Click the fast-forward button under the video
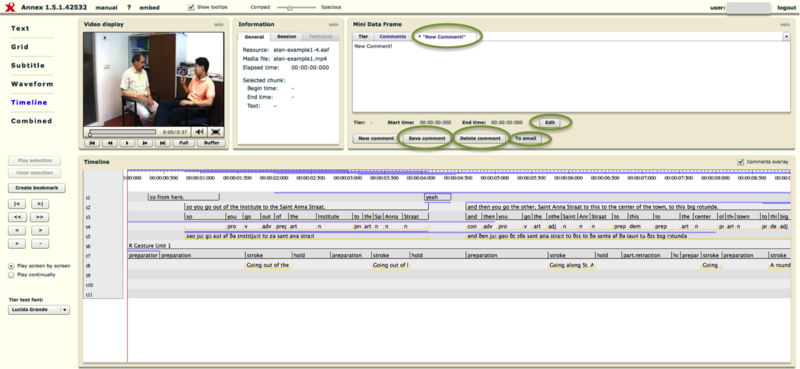The image size is (800, 369). click(x=144, y=143)
